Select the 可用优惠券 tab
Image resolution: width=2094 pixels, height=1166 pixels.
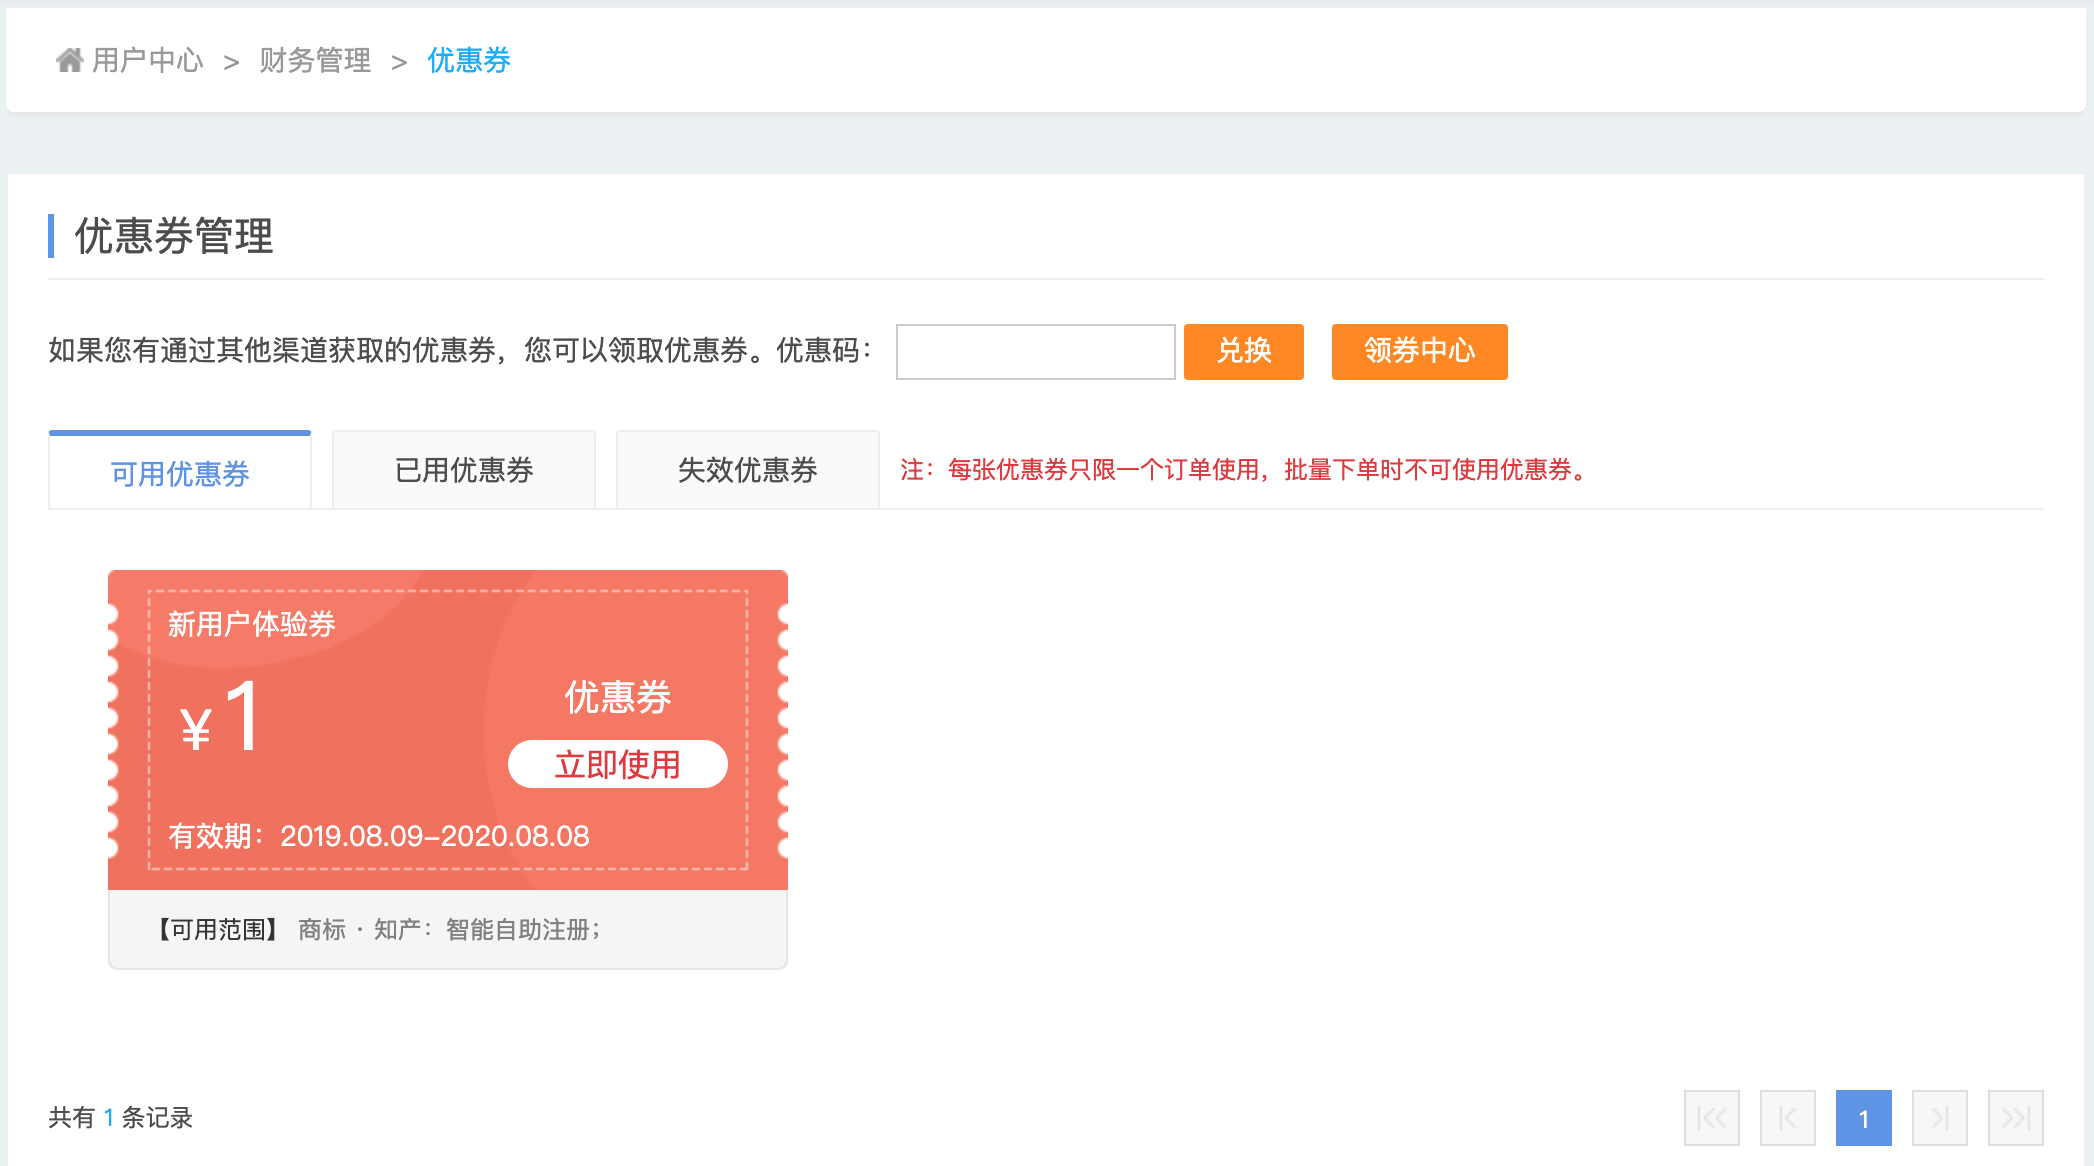180,471
